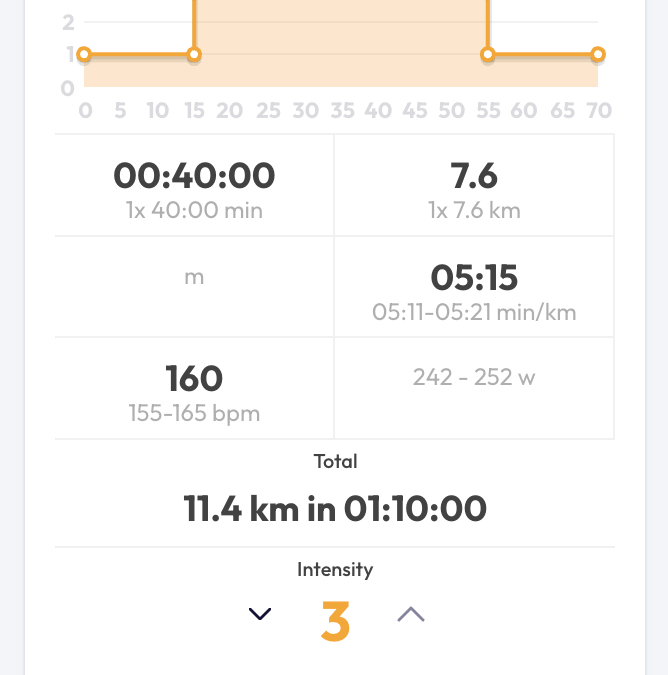Edit the 00:40:00 duration field

coord(194,176)
